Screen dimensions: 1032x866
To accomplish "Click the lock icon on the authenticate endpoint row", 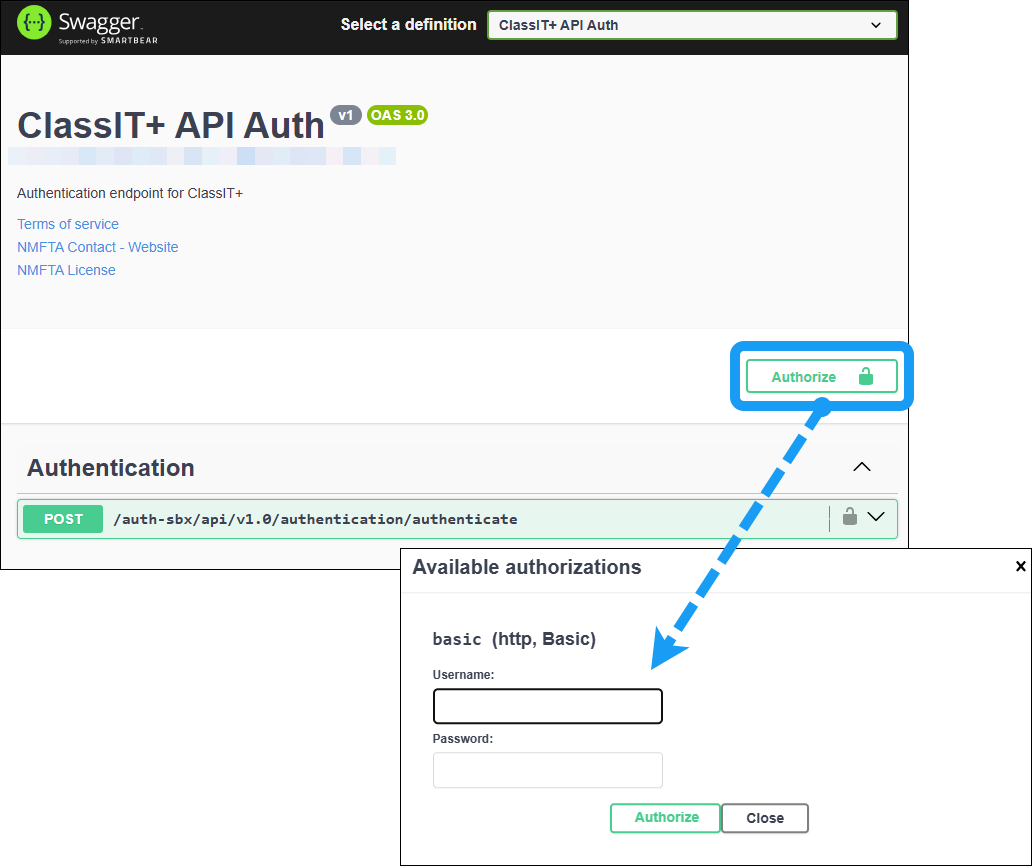I will coord(849,518).
